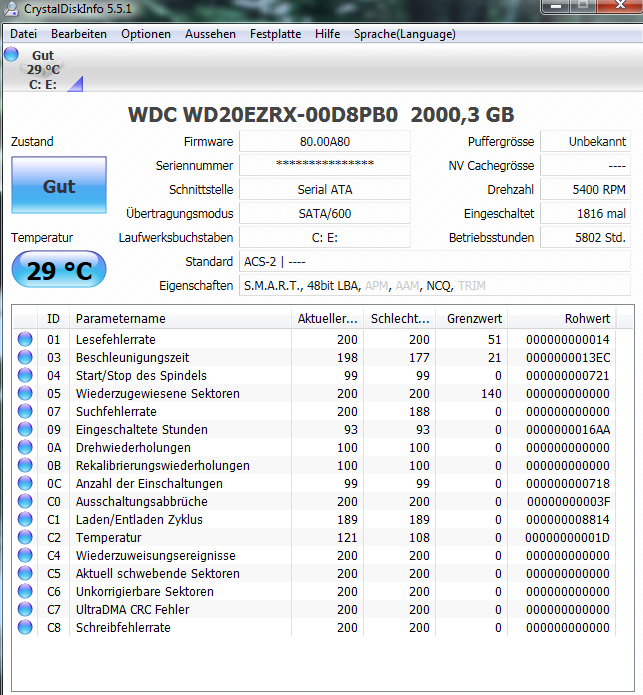Select the 'Gut 29 °C C: E:' disk tab
643x695 pixels.
43,70
